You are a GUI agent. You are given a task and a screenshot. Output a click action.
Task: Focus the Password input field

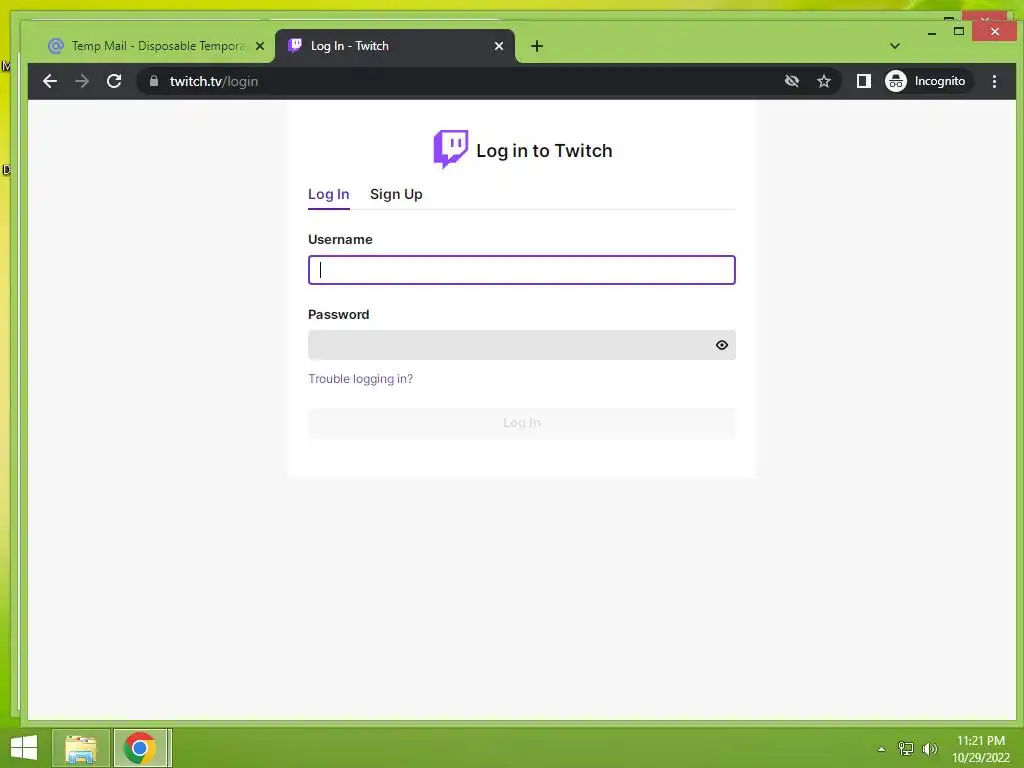click(x=522, y=345)
